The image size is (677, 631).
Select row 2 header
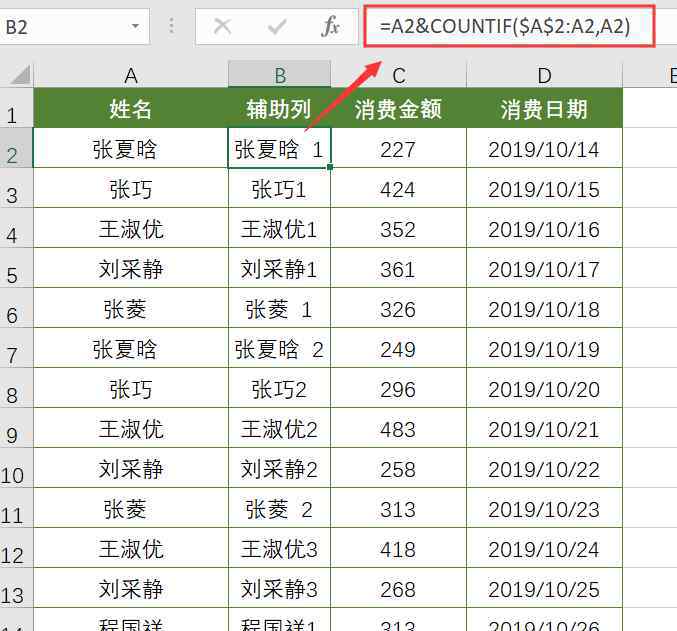click(x=16, y=148)
